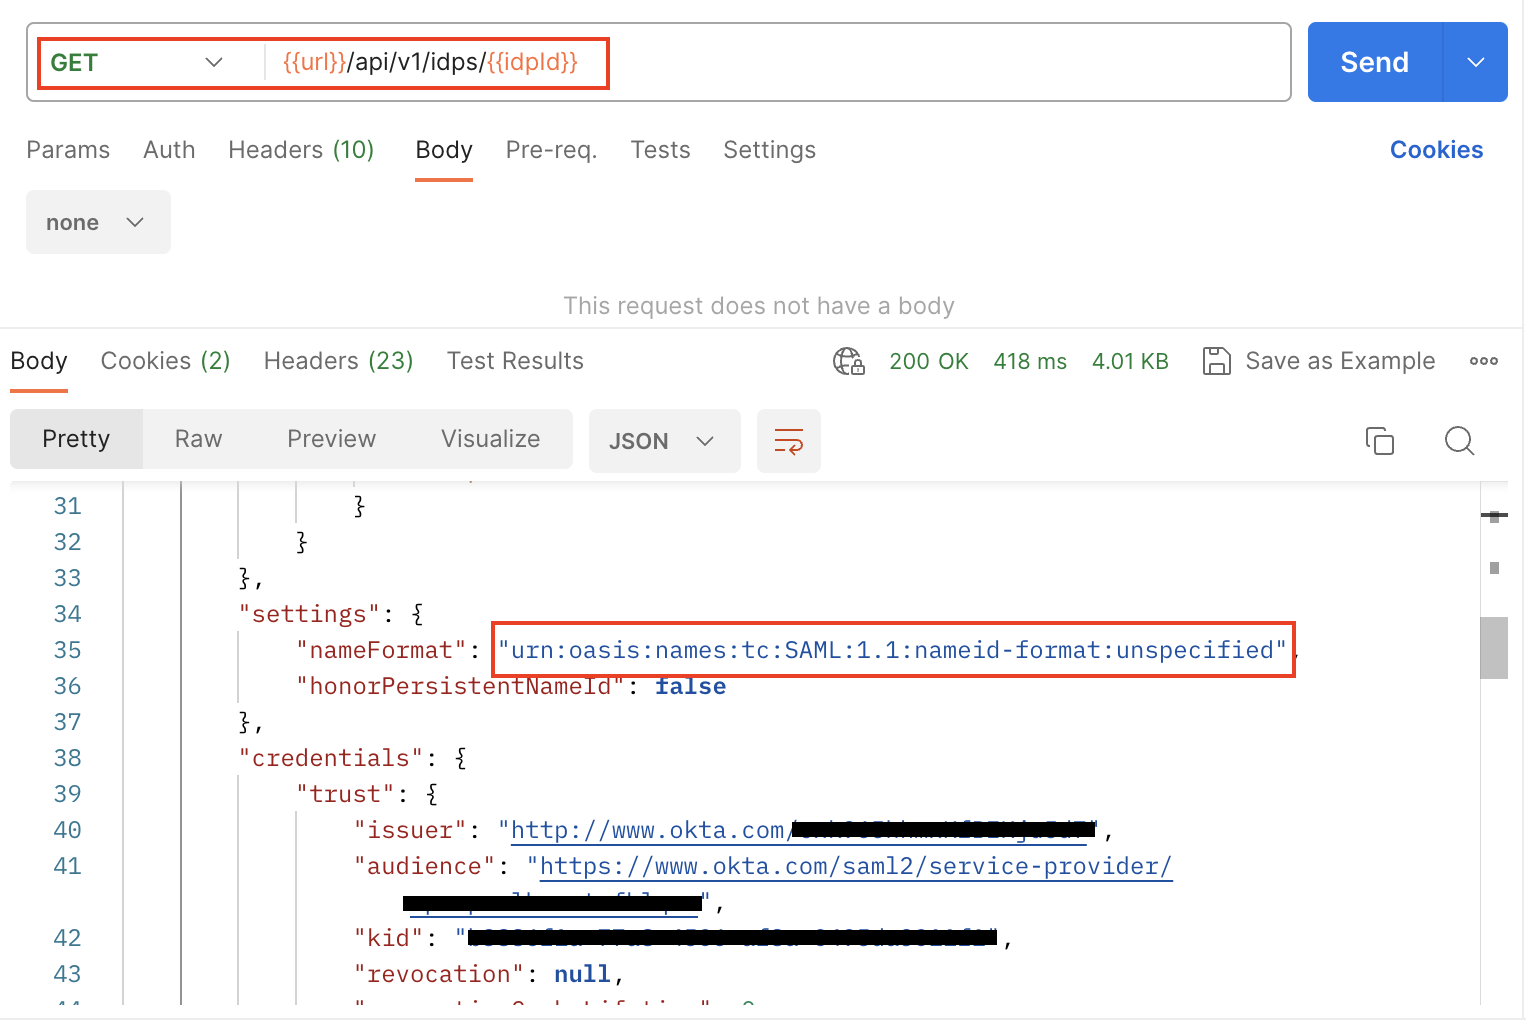The height and width of the screenshot is (1020, 1526).
Task: Open the three-dot response options menu
Action: click(1483, 361)
